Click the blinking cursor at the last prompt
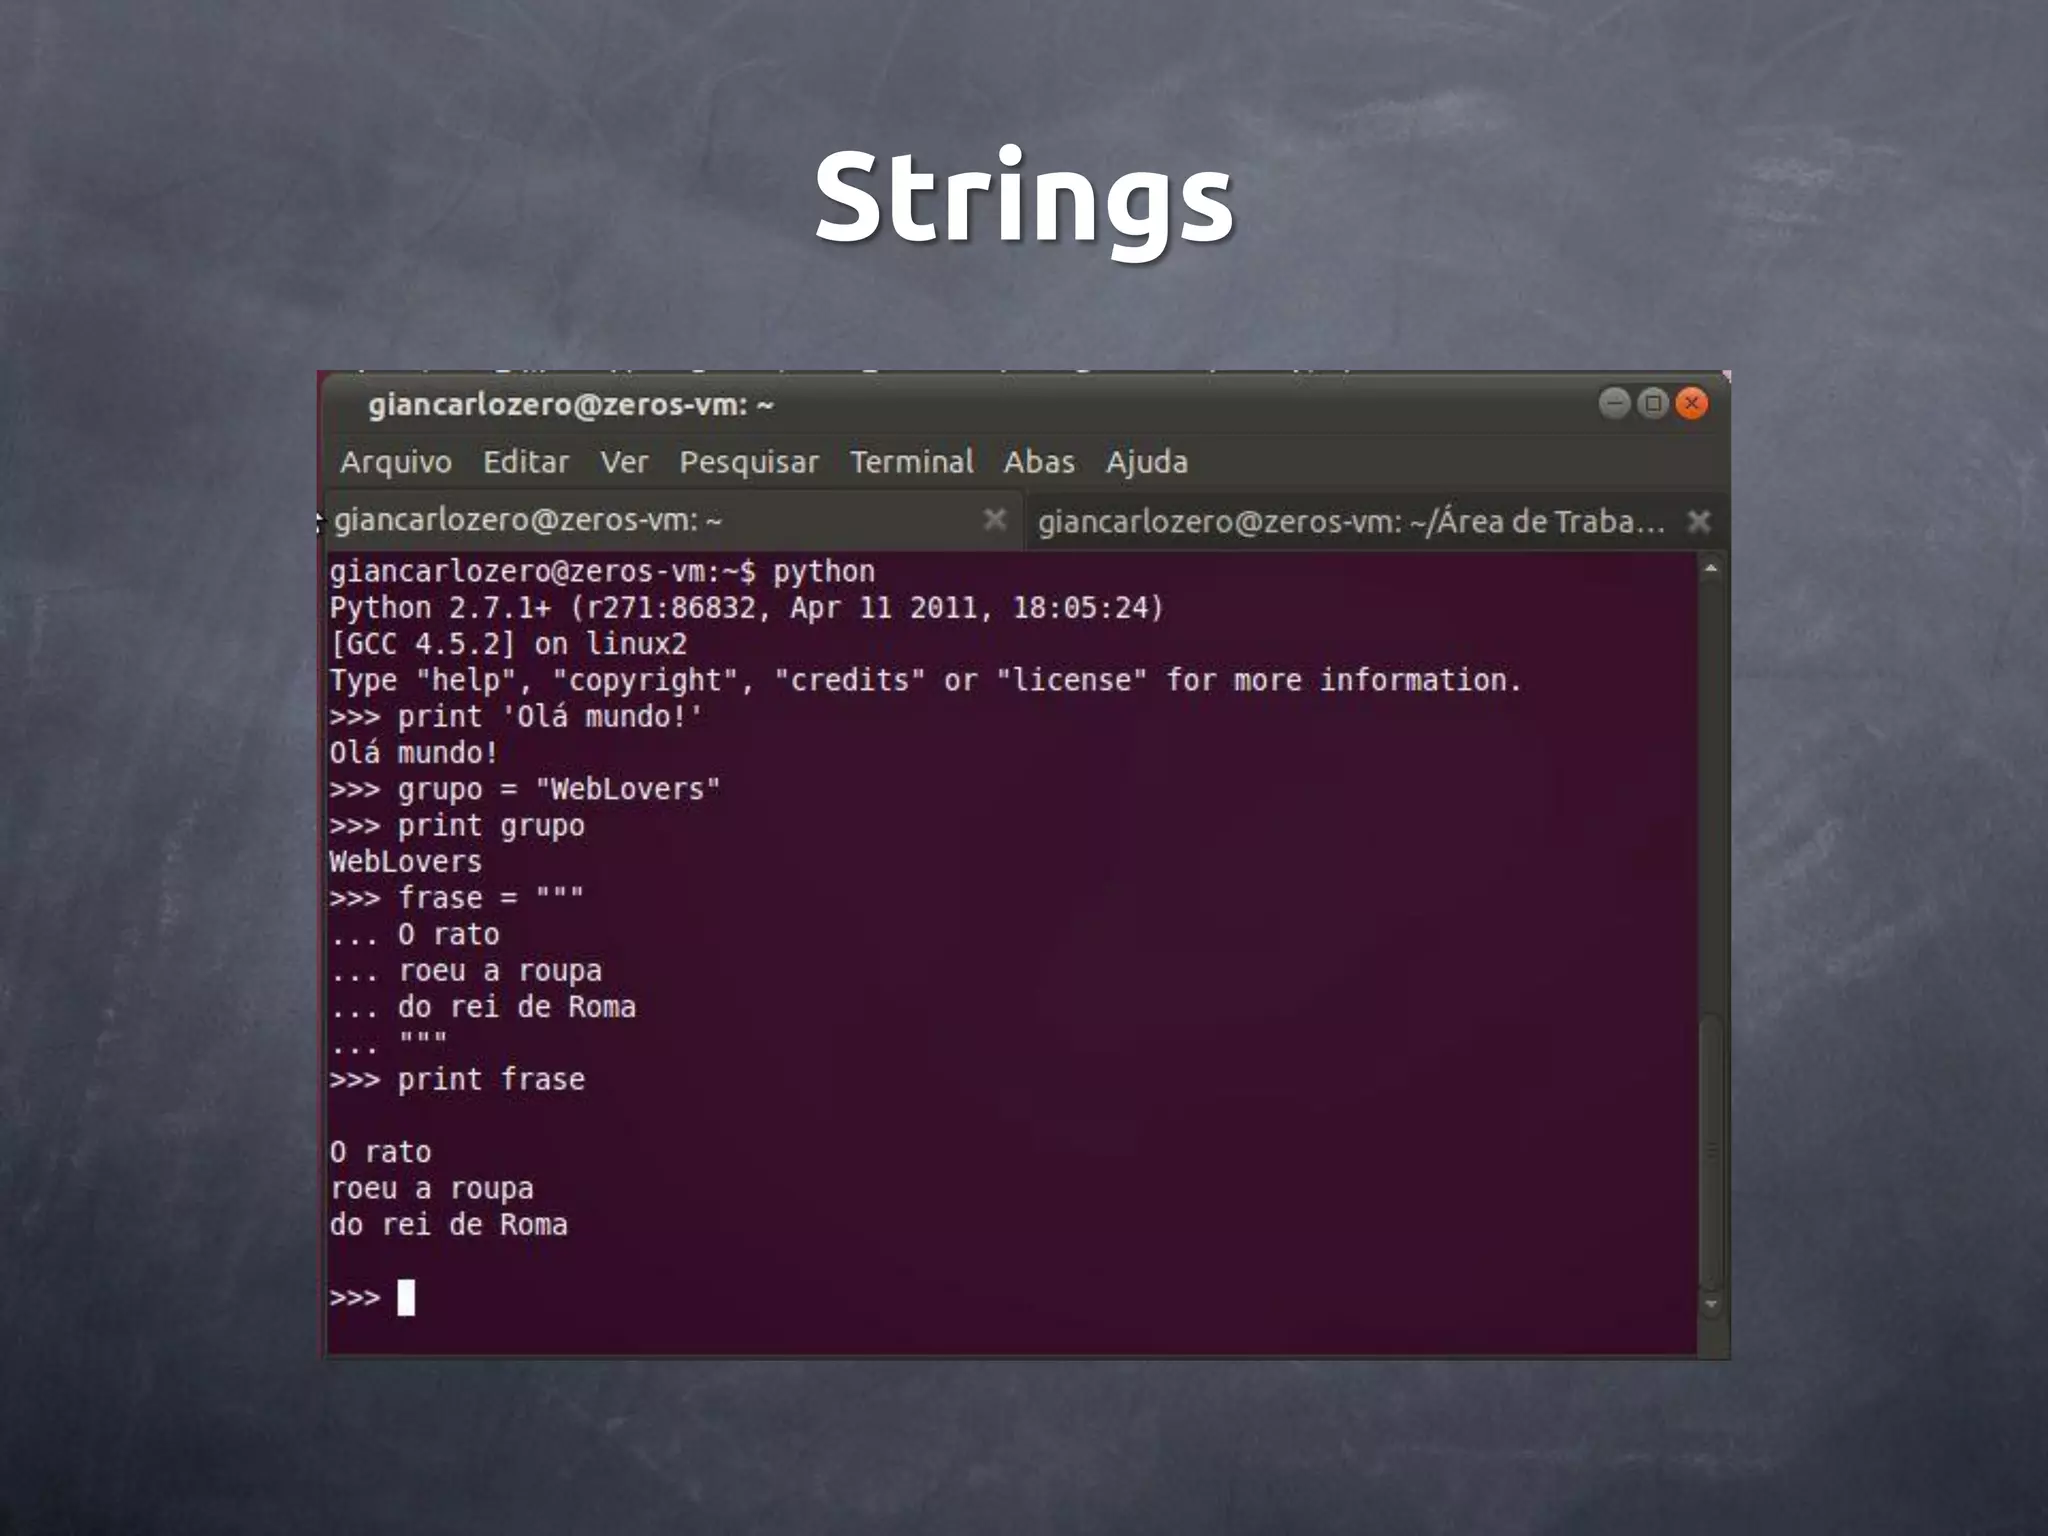 (406, 1298)
